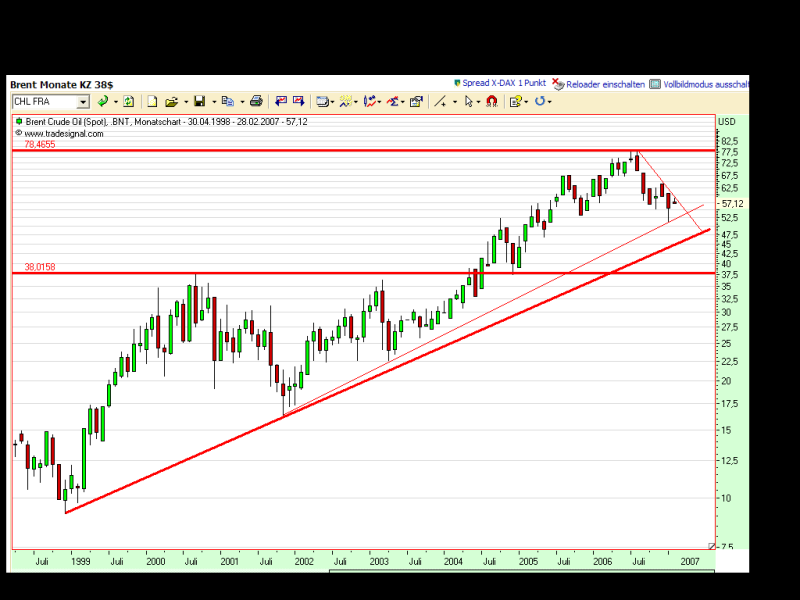Click the sigma formula icon
The width and height of the screenshot is (800, 600).
pos(392,102)
